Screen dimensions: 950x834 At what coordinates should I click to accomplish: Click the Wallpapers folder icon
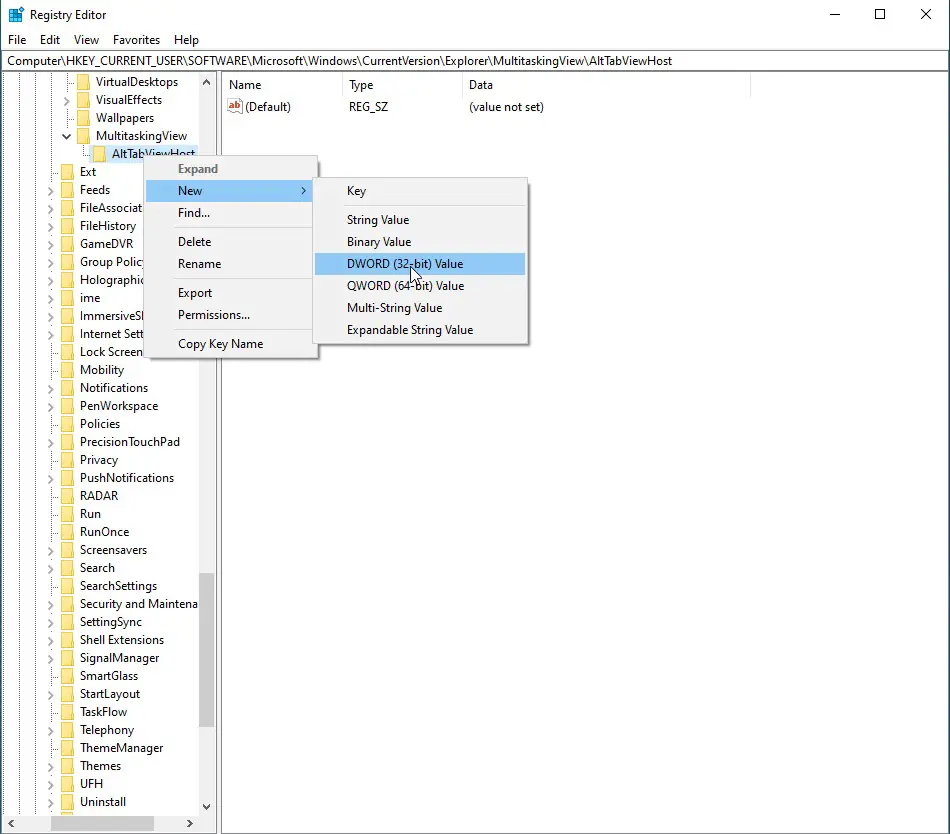pos(84,117)
